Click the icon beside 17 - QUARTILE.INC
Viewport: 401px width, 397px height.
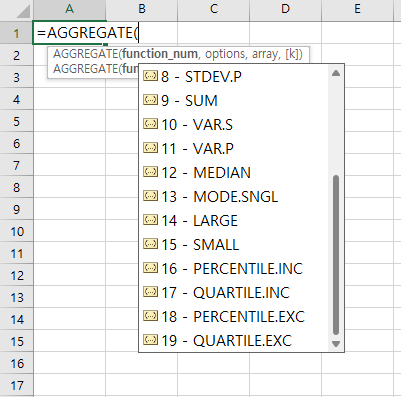(150, 292)
